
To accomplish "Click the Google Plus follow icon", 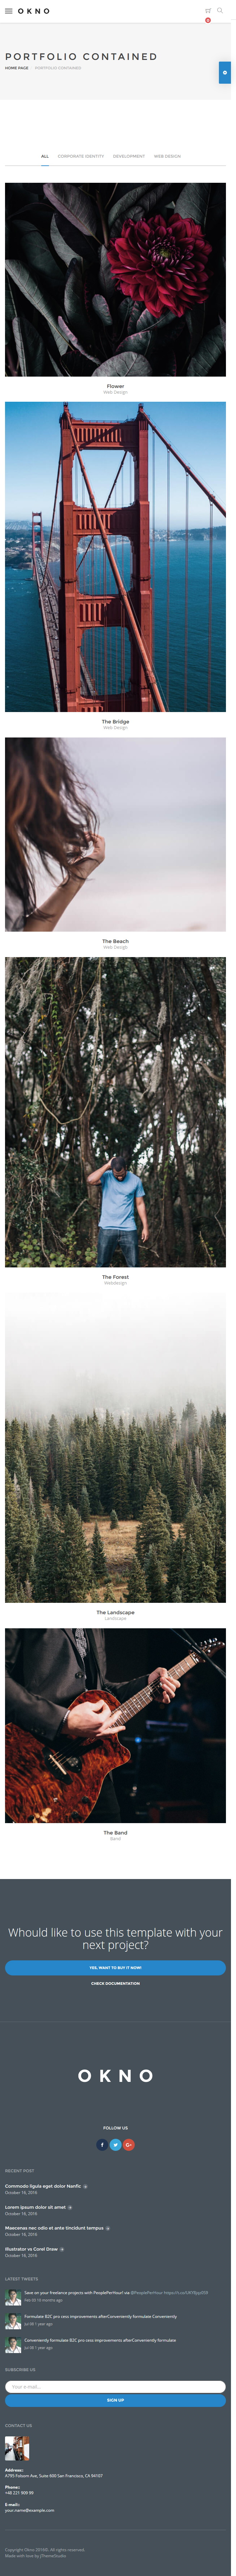I will [x=129, y=2145].
